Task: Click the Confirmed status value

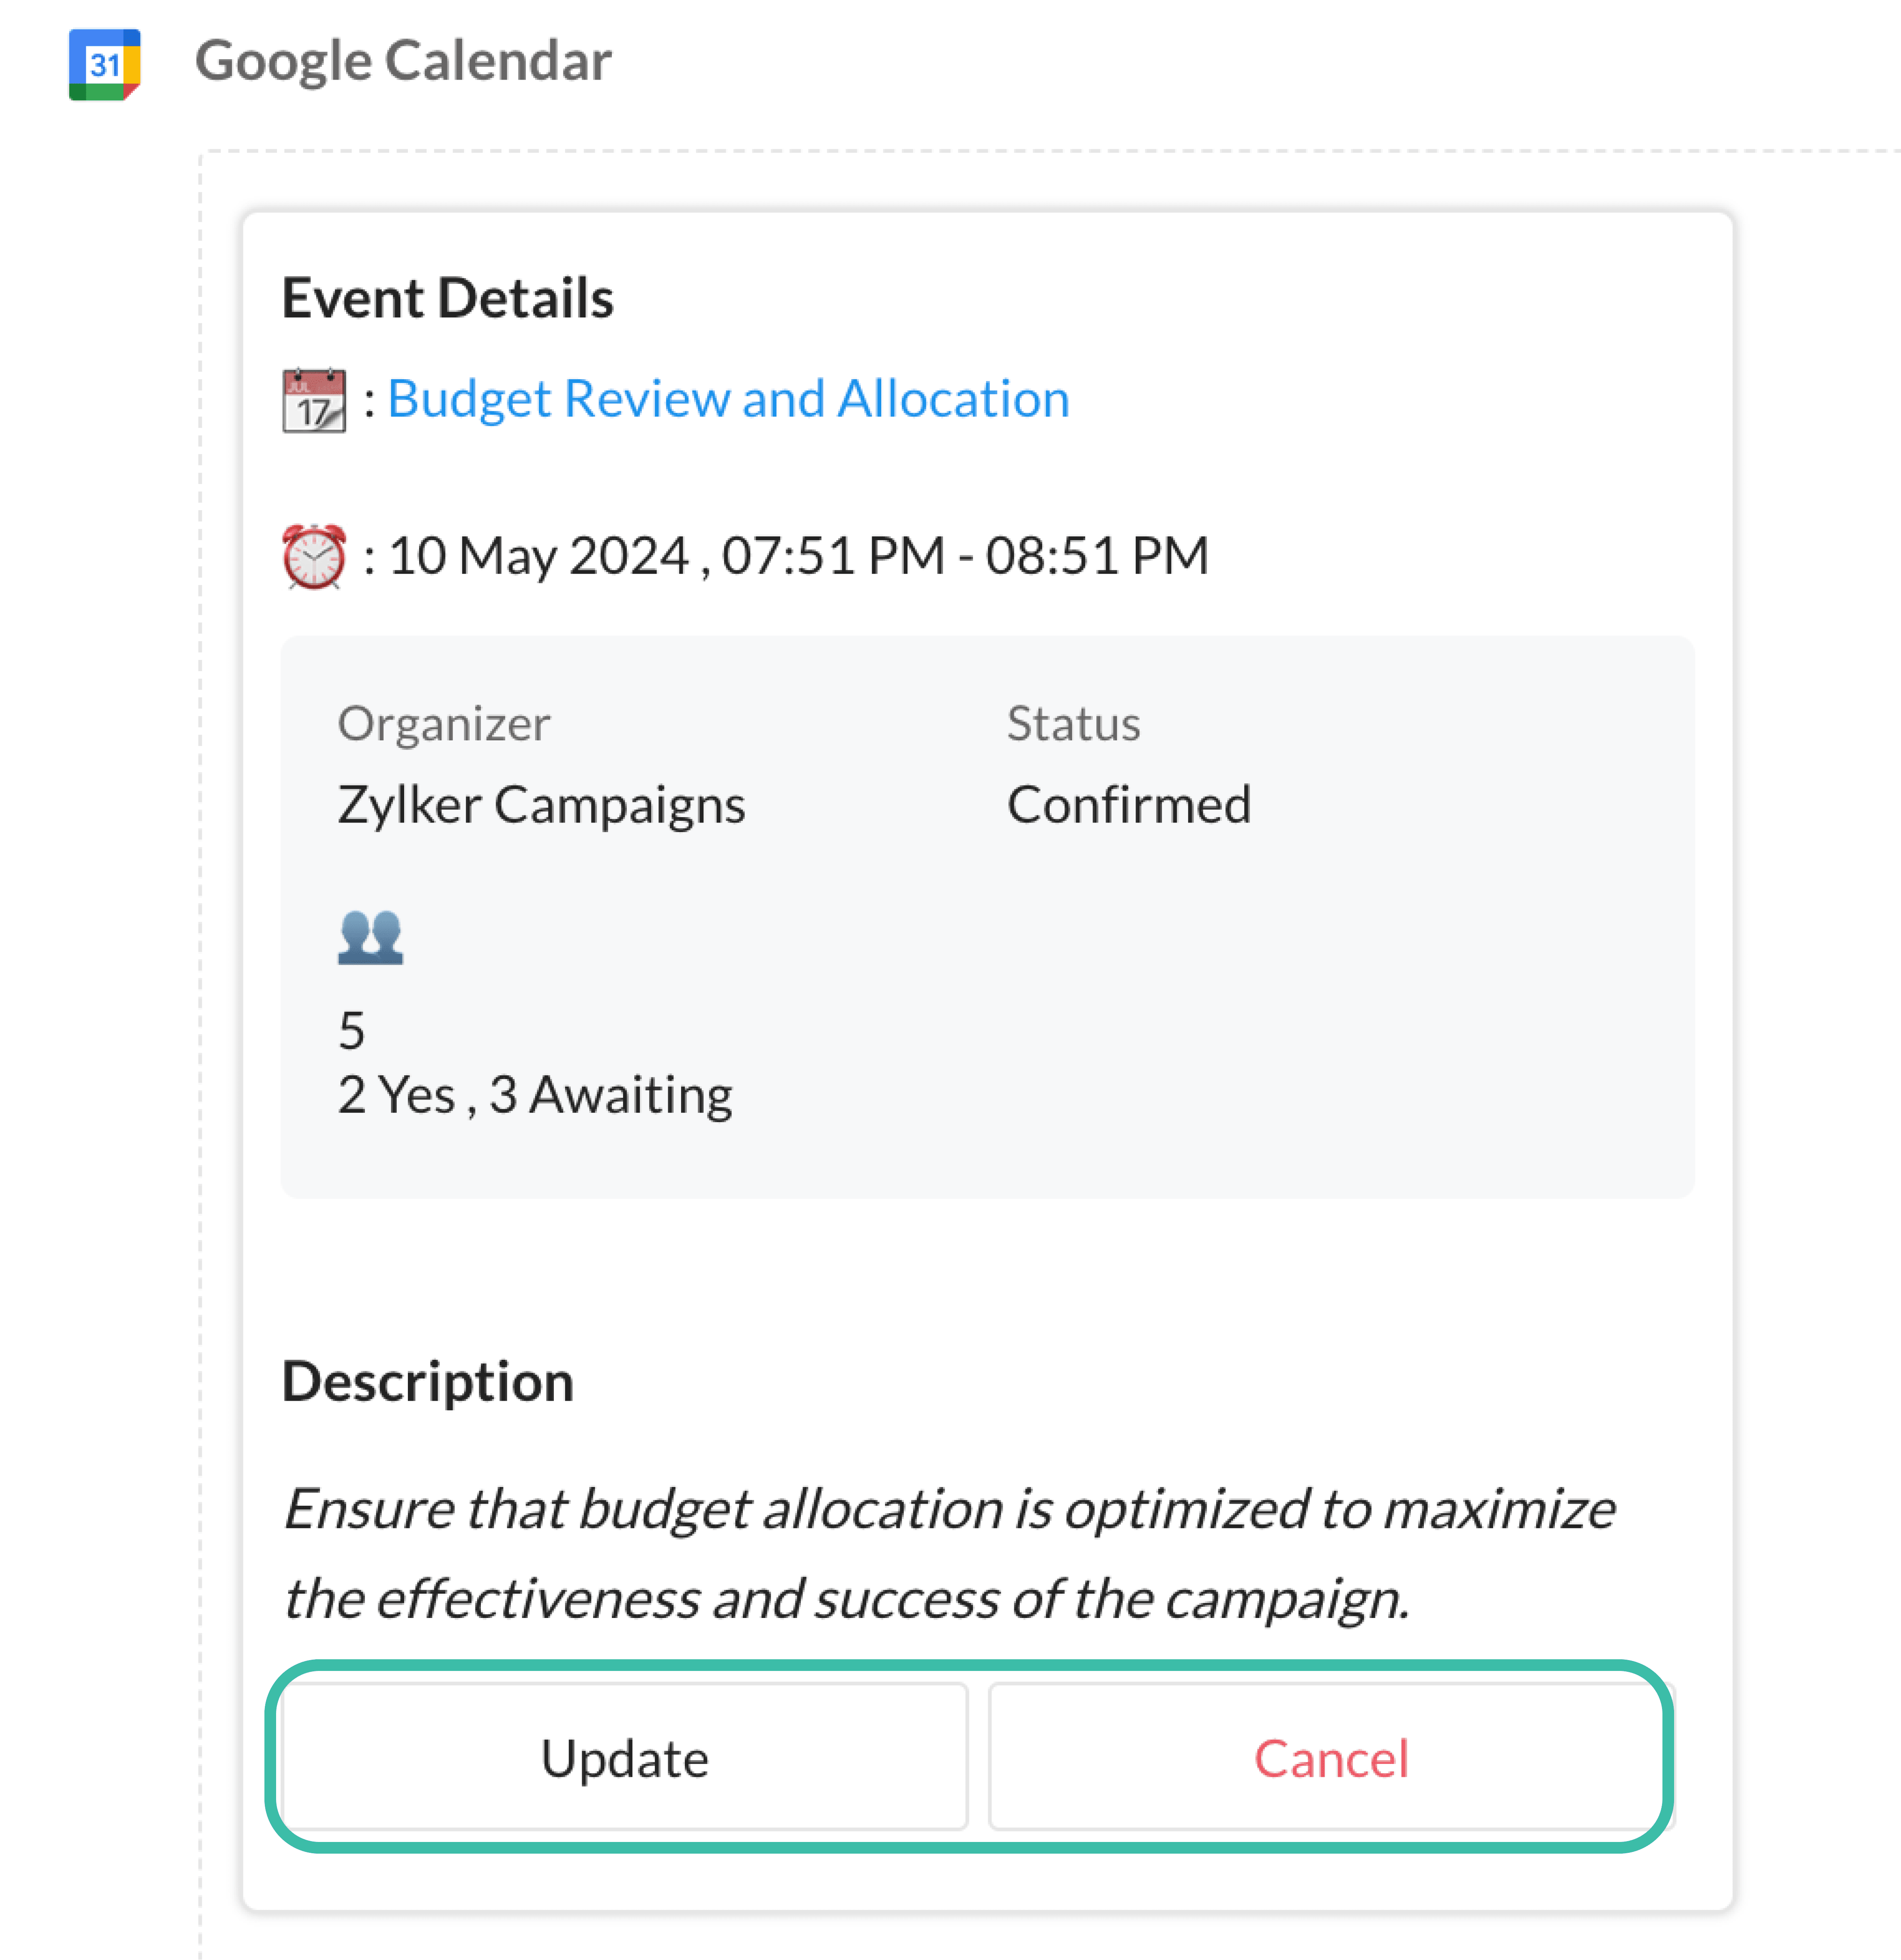Action: click(1129, 805)
